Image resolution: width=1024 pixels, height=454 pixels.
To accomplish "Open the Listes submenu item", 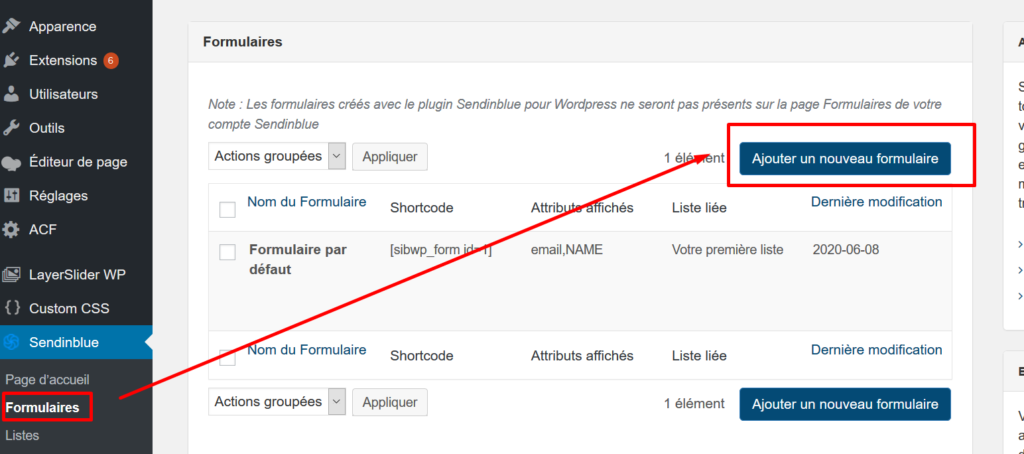I will click(x=22, y=435).
